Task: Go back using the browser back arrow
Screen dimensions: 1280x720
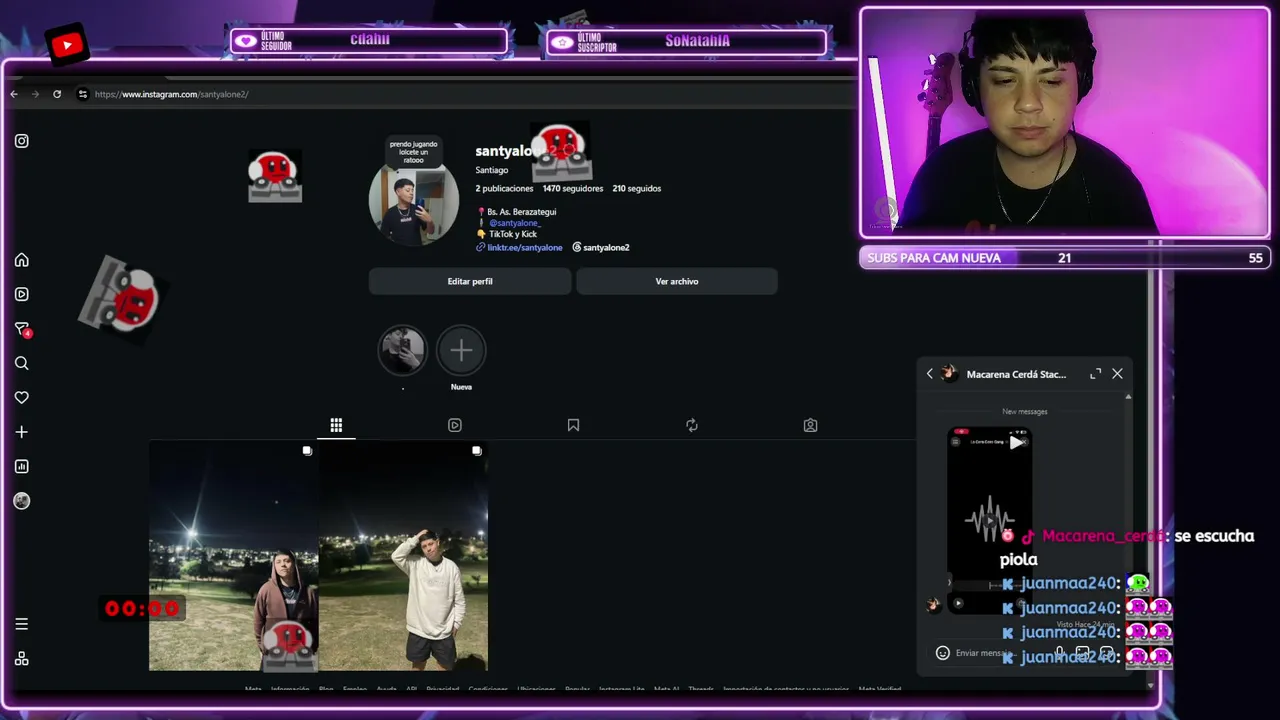Action: coord(14,94)
